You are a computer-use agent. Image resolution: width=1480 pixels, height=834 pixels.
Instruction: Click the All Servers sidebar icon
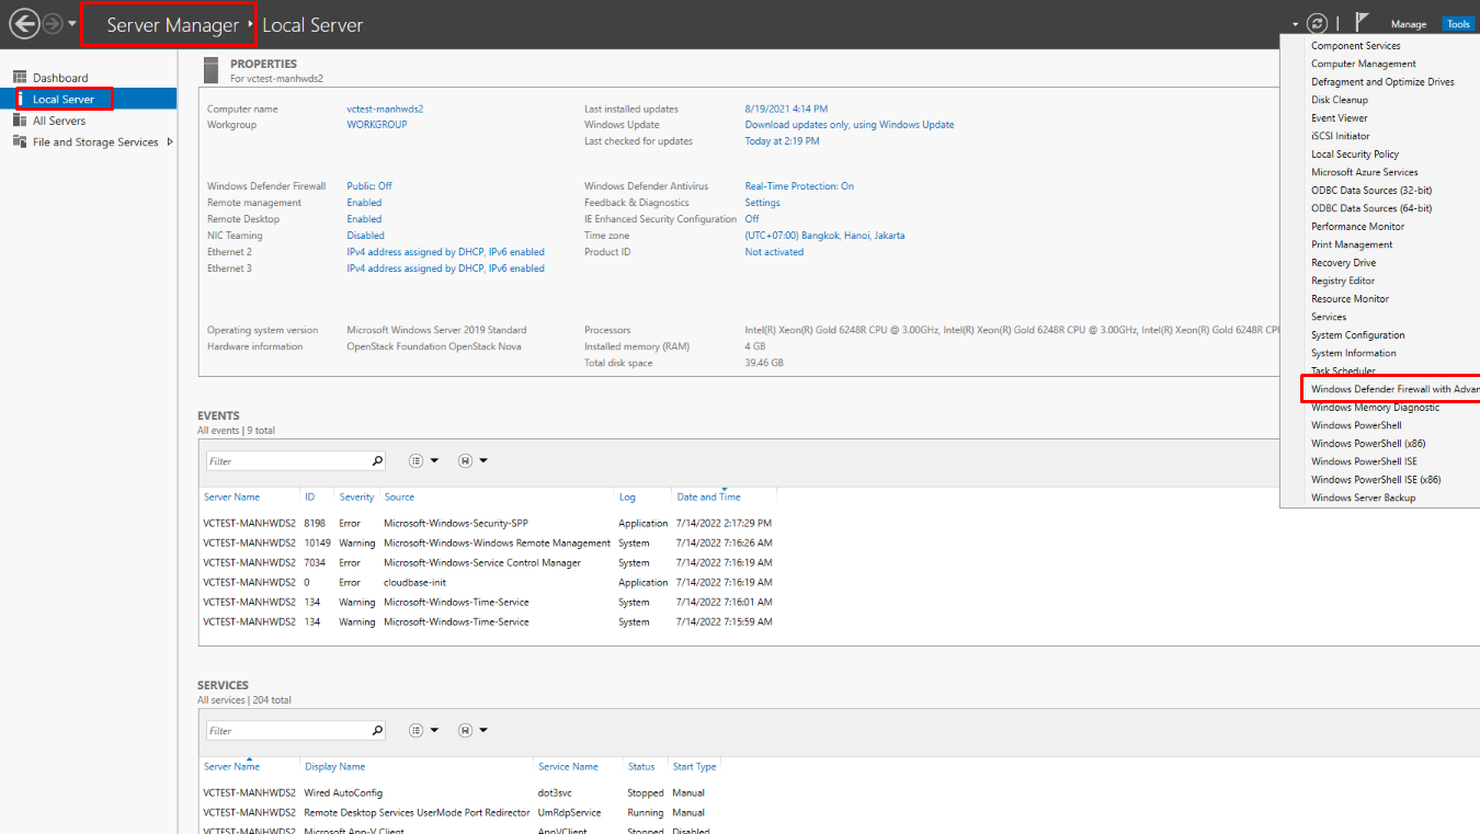20,120
